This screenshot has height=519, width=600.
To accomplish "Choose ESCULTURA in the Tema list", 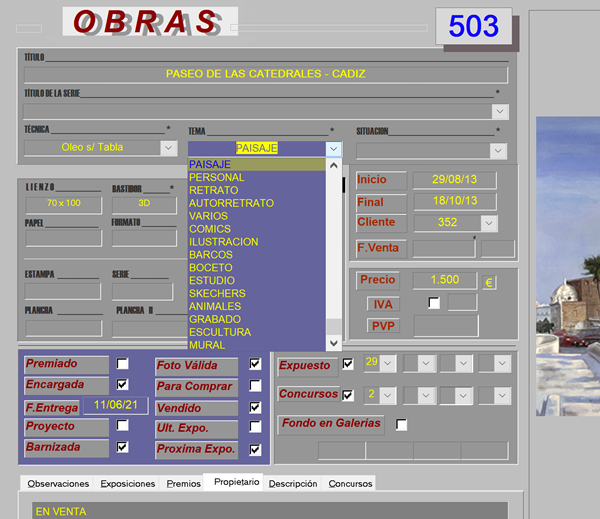I will (x=219, y=332).
